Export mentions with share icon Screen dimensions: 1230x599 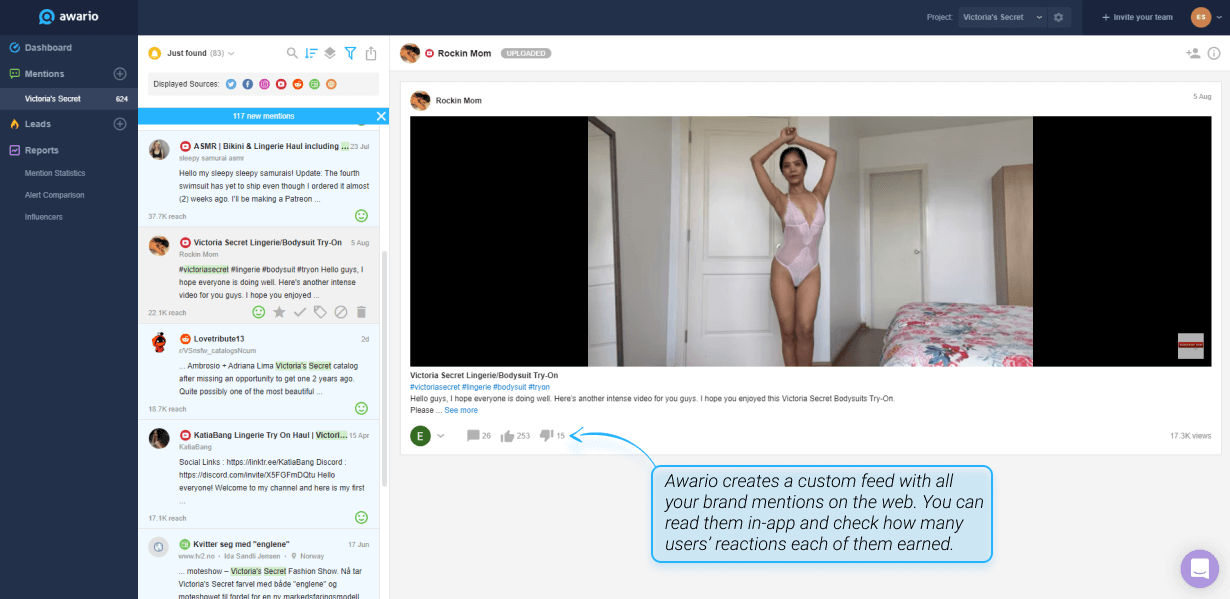pyautogui.click(x=371, y=53)
